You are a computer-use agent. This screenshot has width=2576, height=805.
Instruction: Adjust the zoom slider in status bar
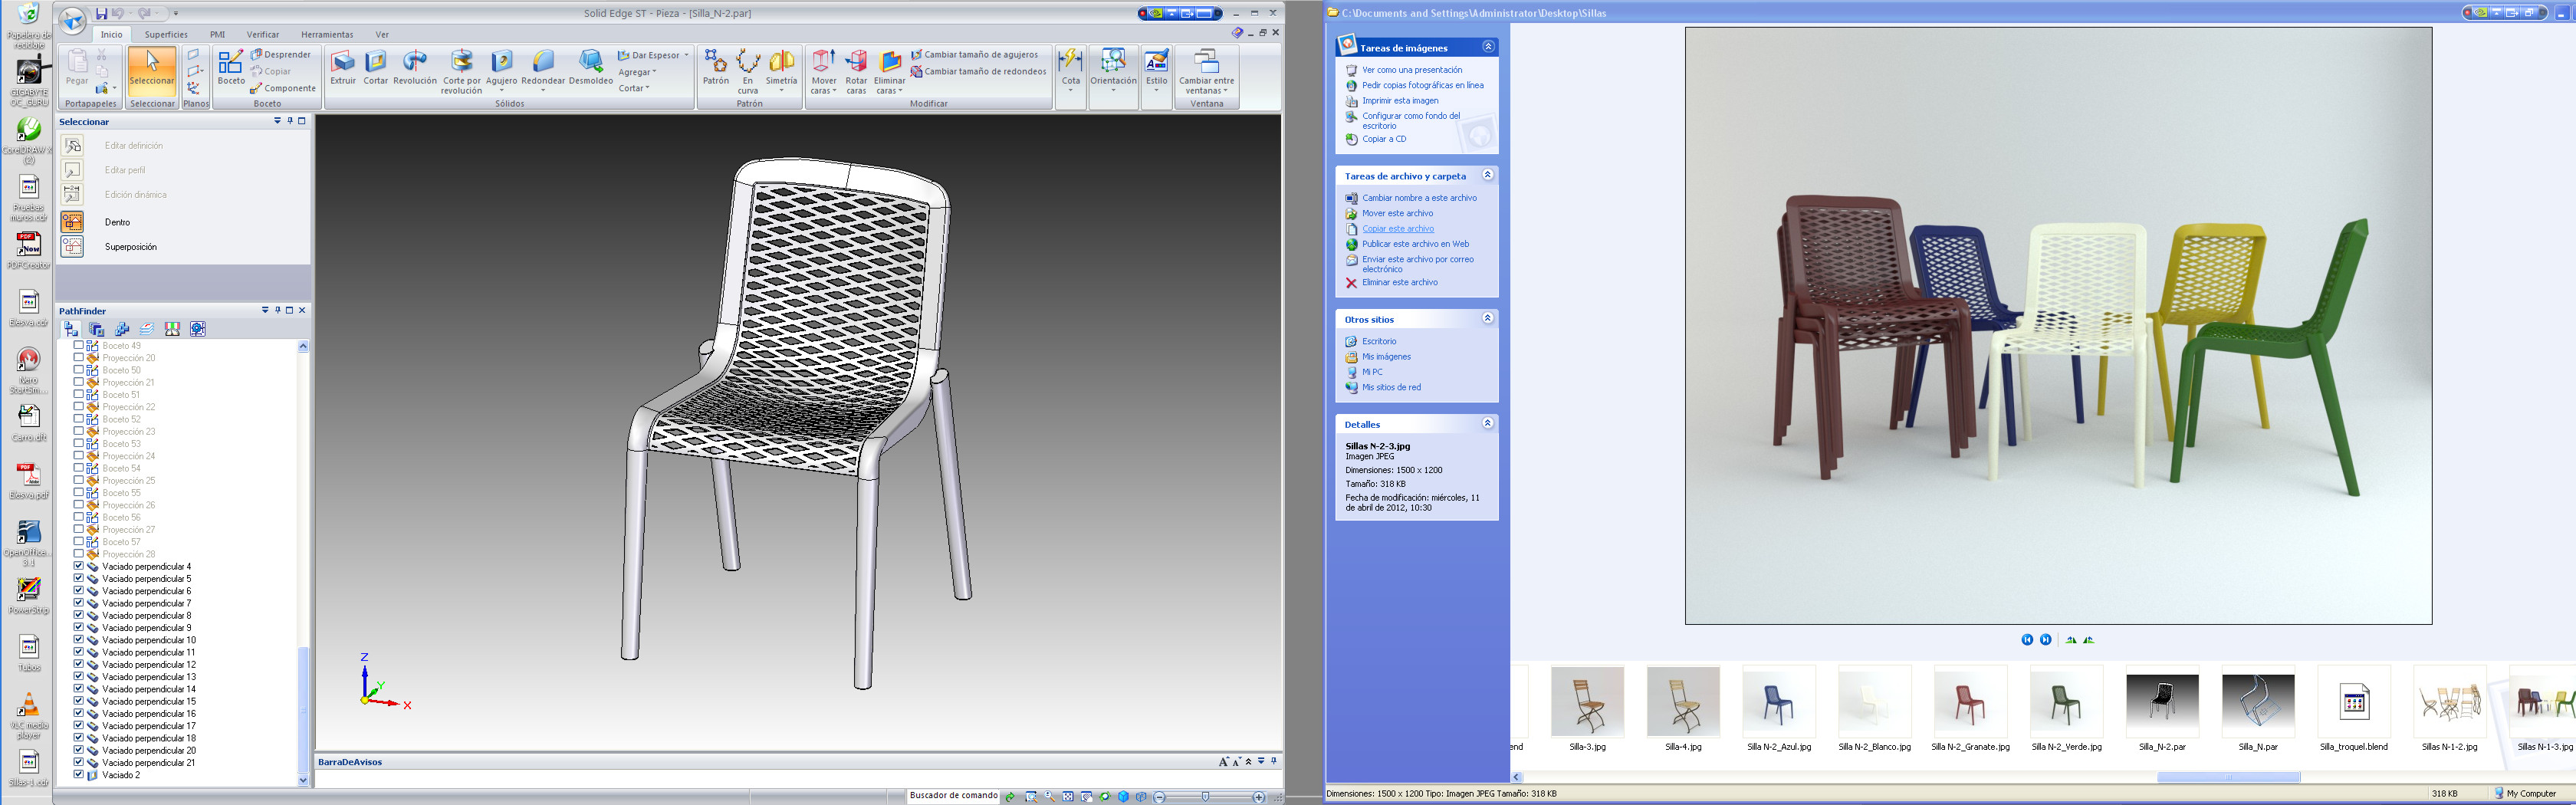[1206, 797]
